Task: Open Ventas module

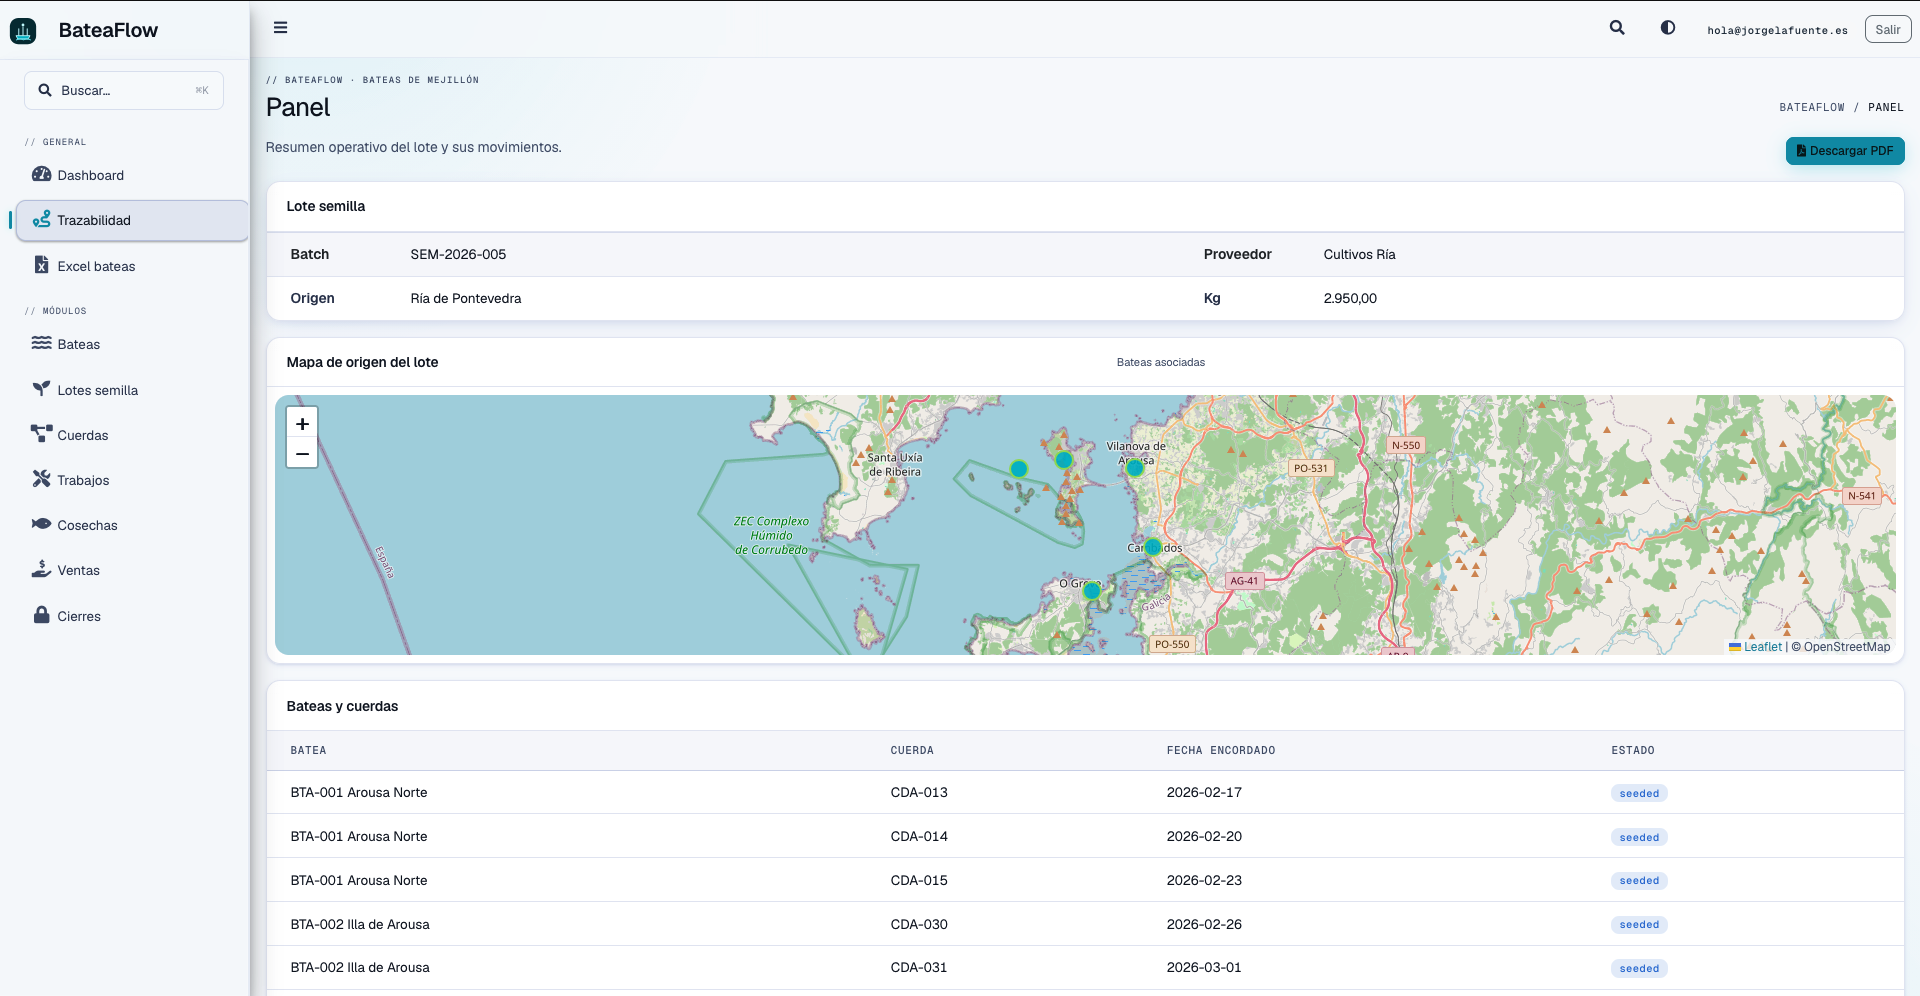Action: (132, 570)
